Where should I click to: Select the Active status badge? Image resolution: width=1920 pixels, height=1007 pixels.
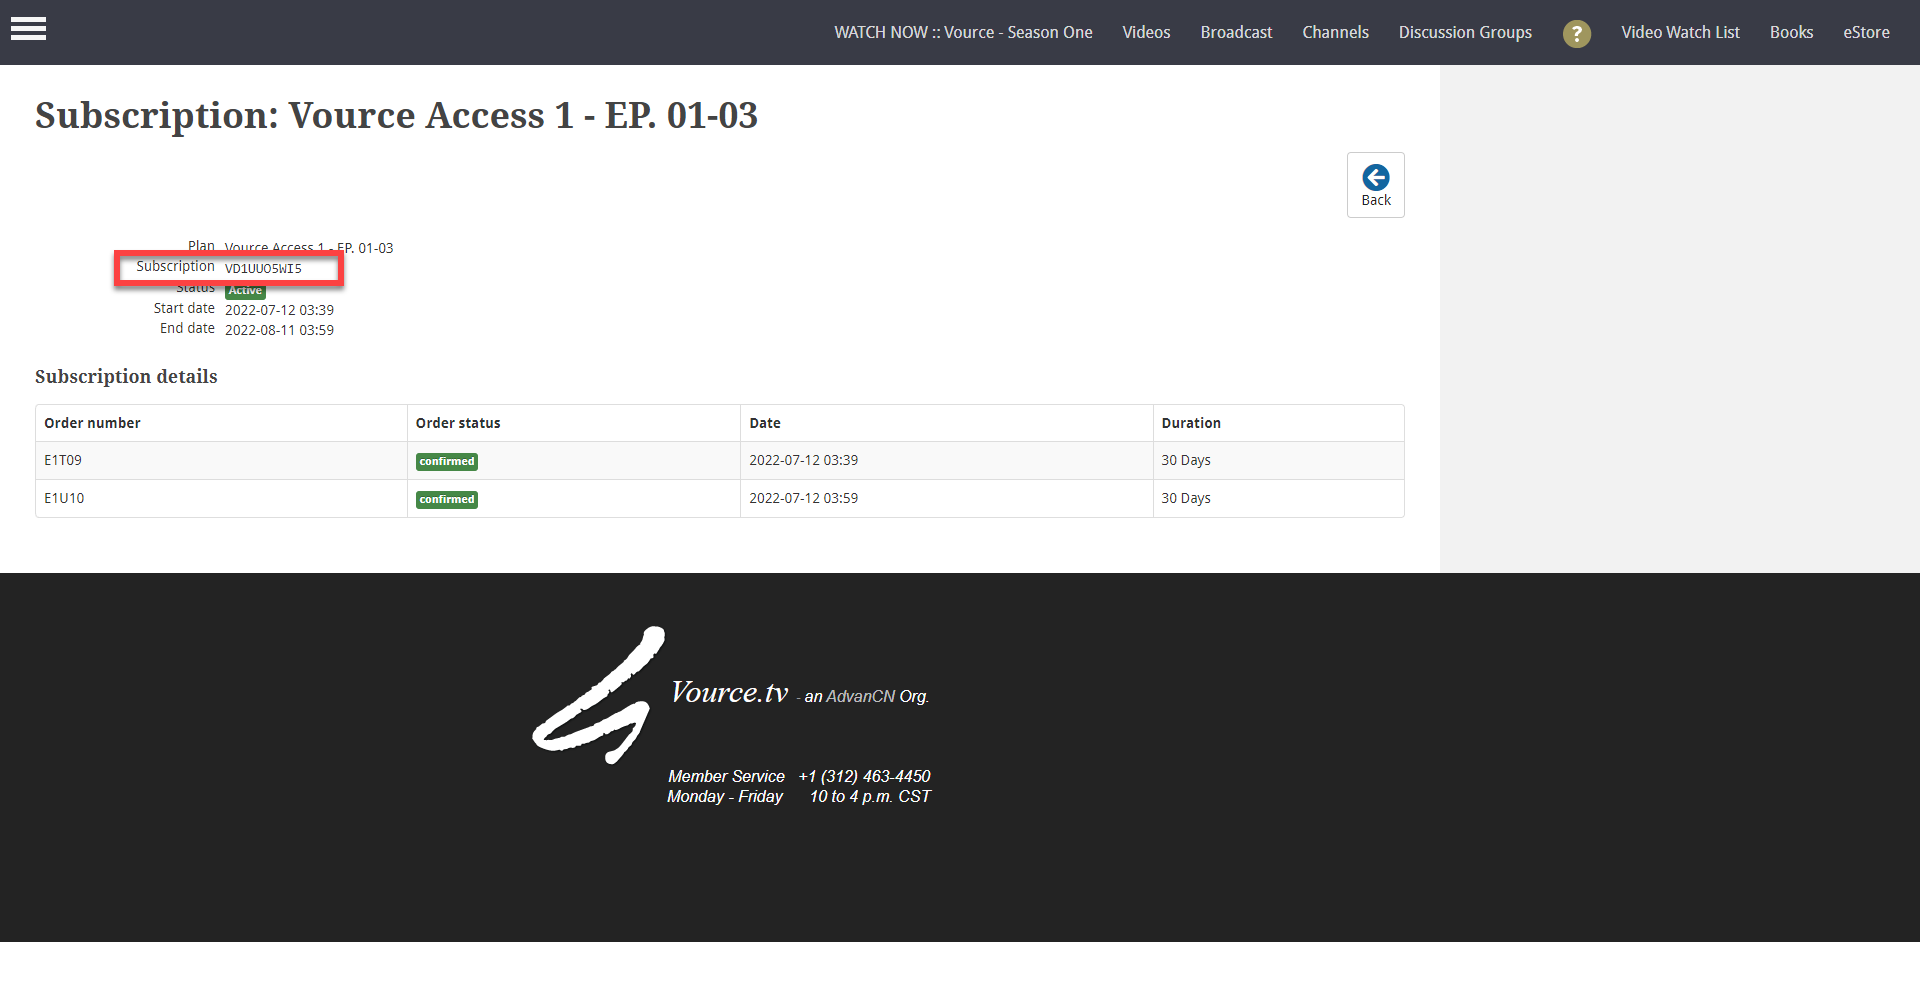click(245, 291)
